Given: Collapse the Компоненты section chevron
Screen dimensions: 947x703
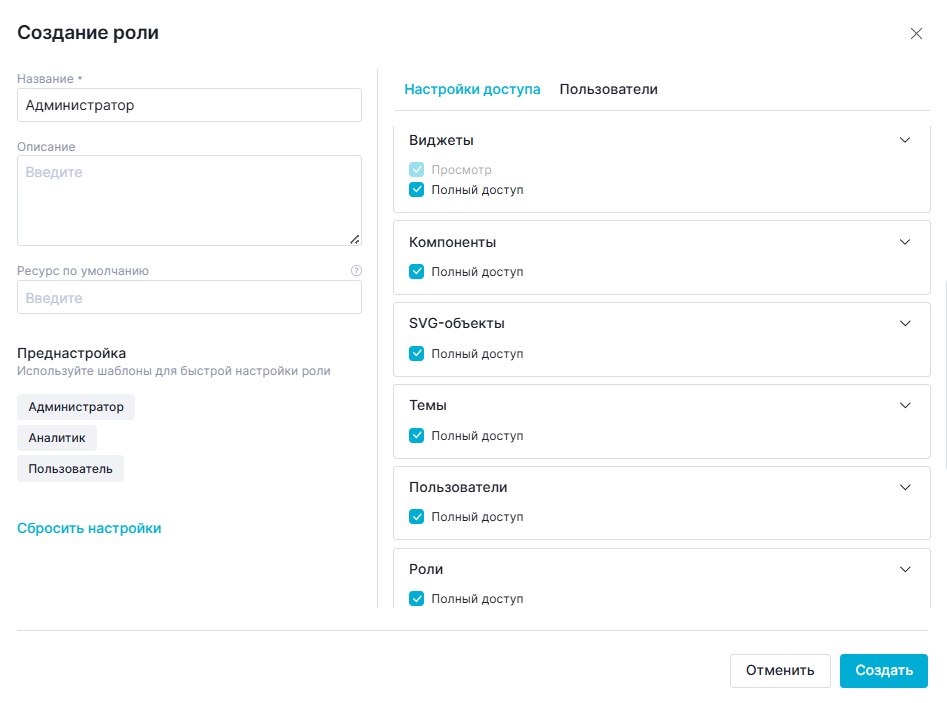Looking at the screenshot, I should 905,242.
